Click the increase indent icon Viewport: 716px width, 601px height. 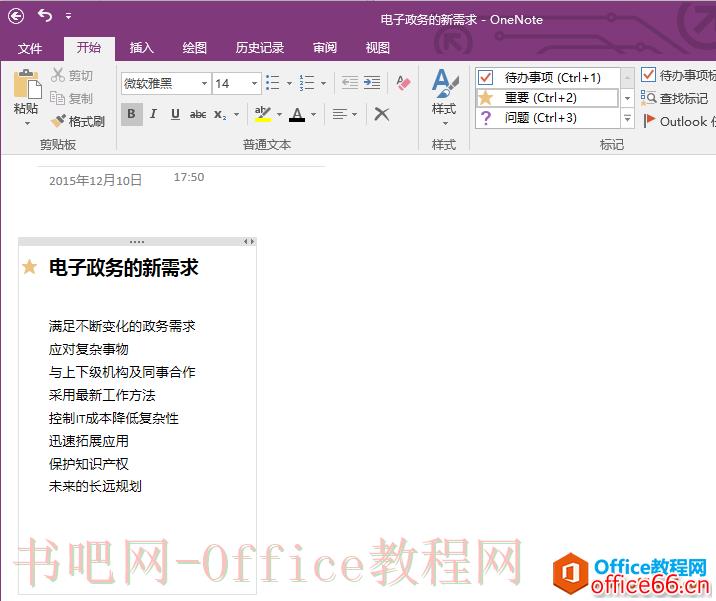coord(372,83)
